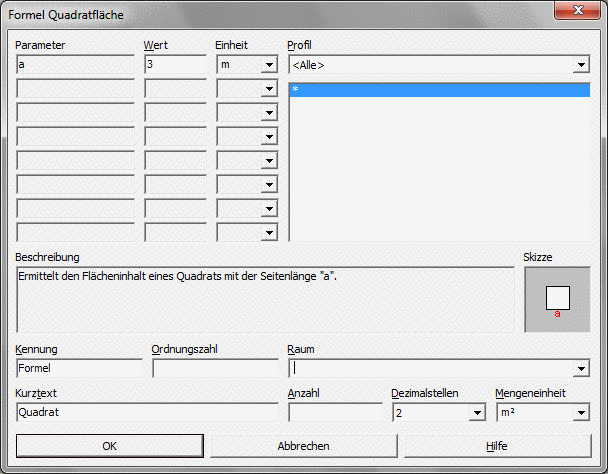The image size is (608, 474).
Task: Click the Ordnungszahl input field
Action: pyautogui.click(x=215, y=368)
